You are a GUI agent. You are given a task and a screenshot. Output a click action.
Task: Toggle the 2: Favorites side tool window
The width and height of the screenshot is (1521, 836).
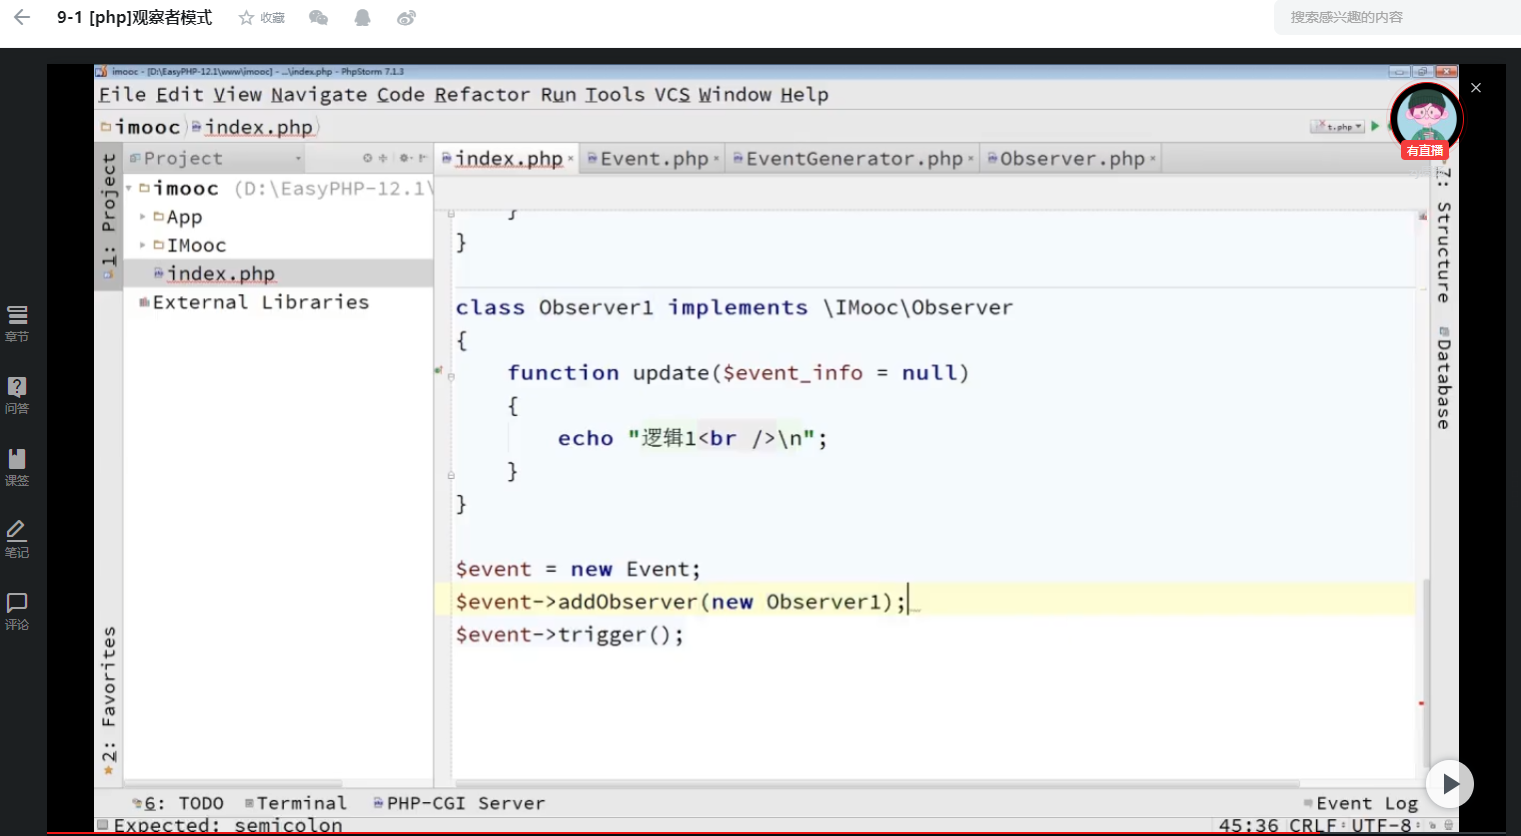108,700
